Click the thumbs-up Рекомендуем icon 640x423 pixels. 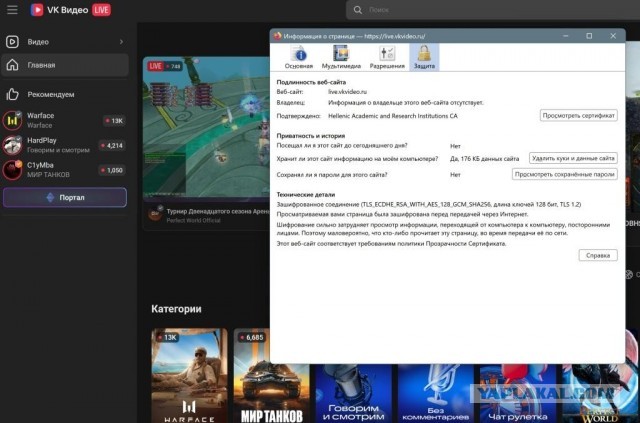[12, 94]
